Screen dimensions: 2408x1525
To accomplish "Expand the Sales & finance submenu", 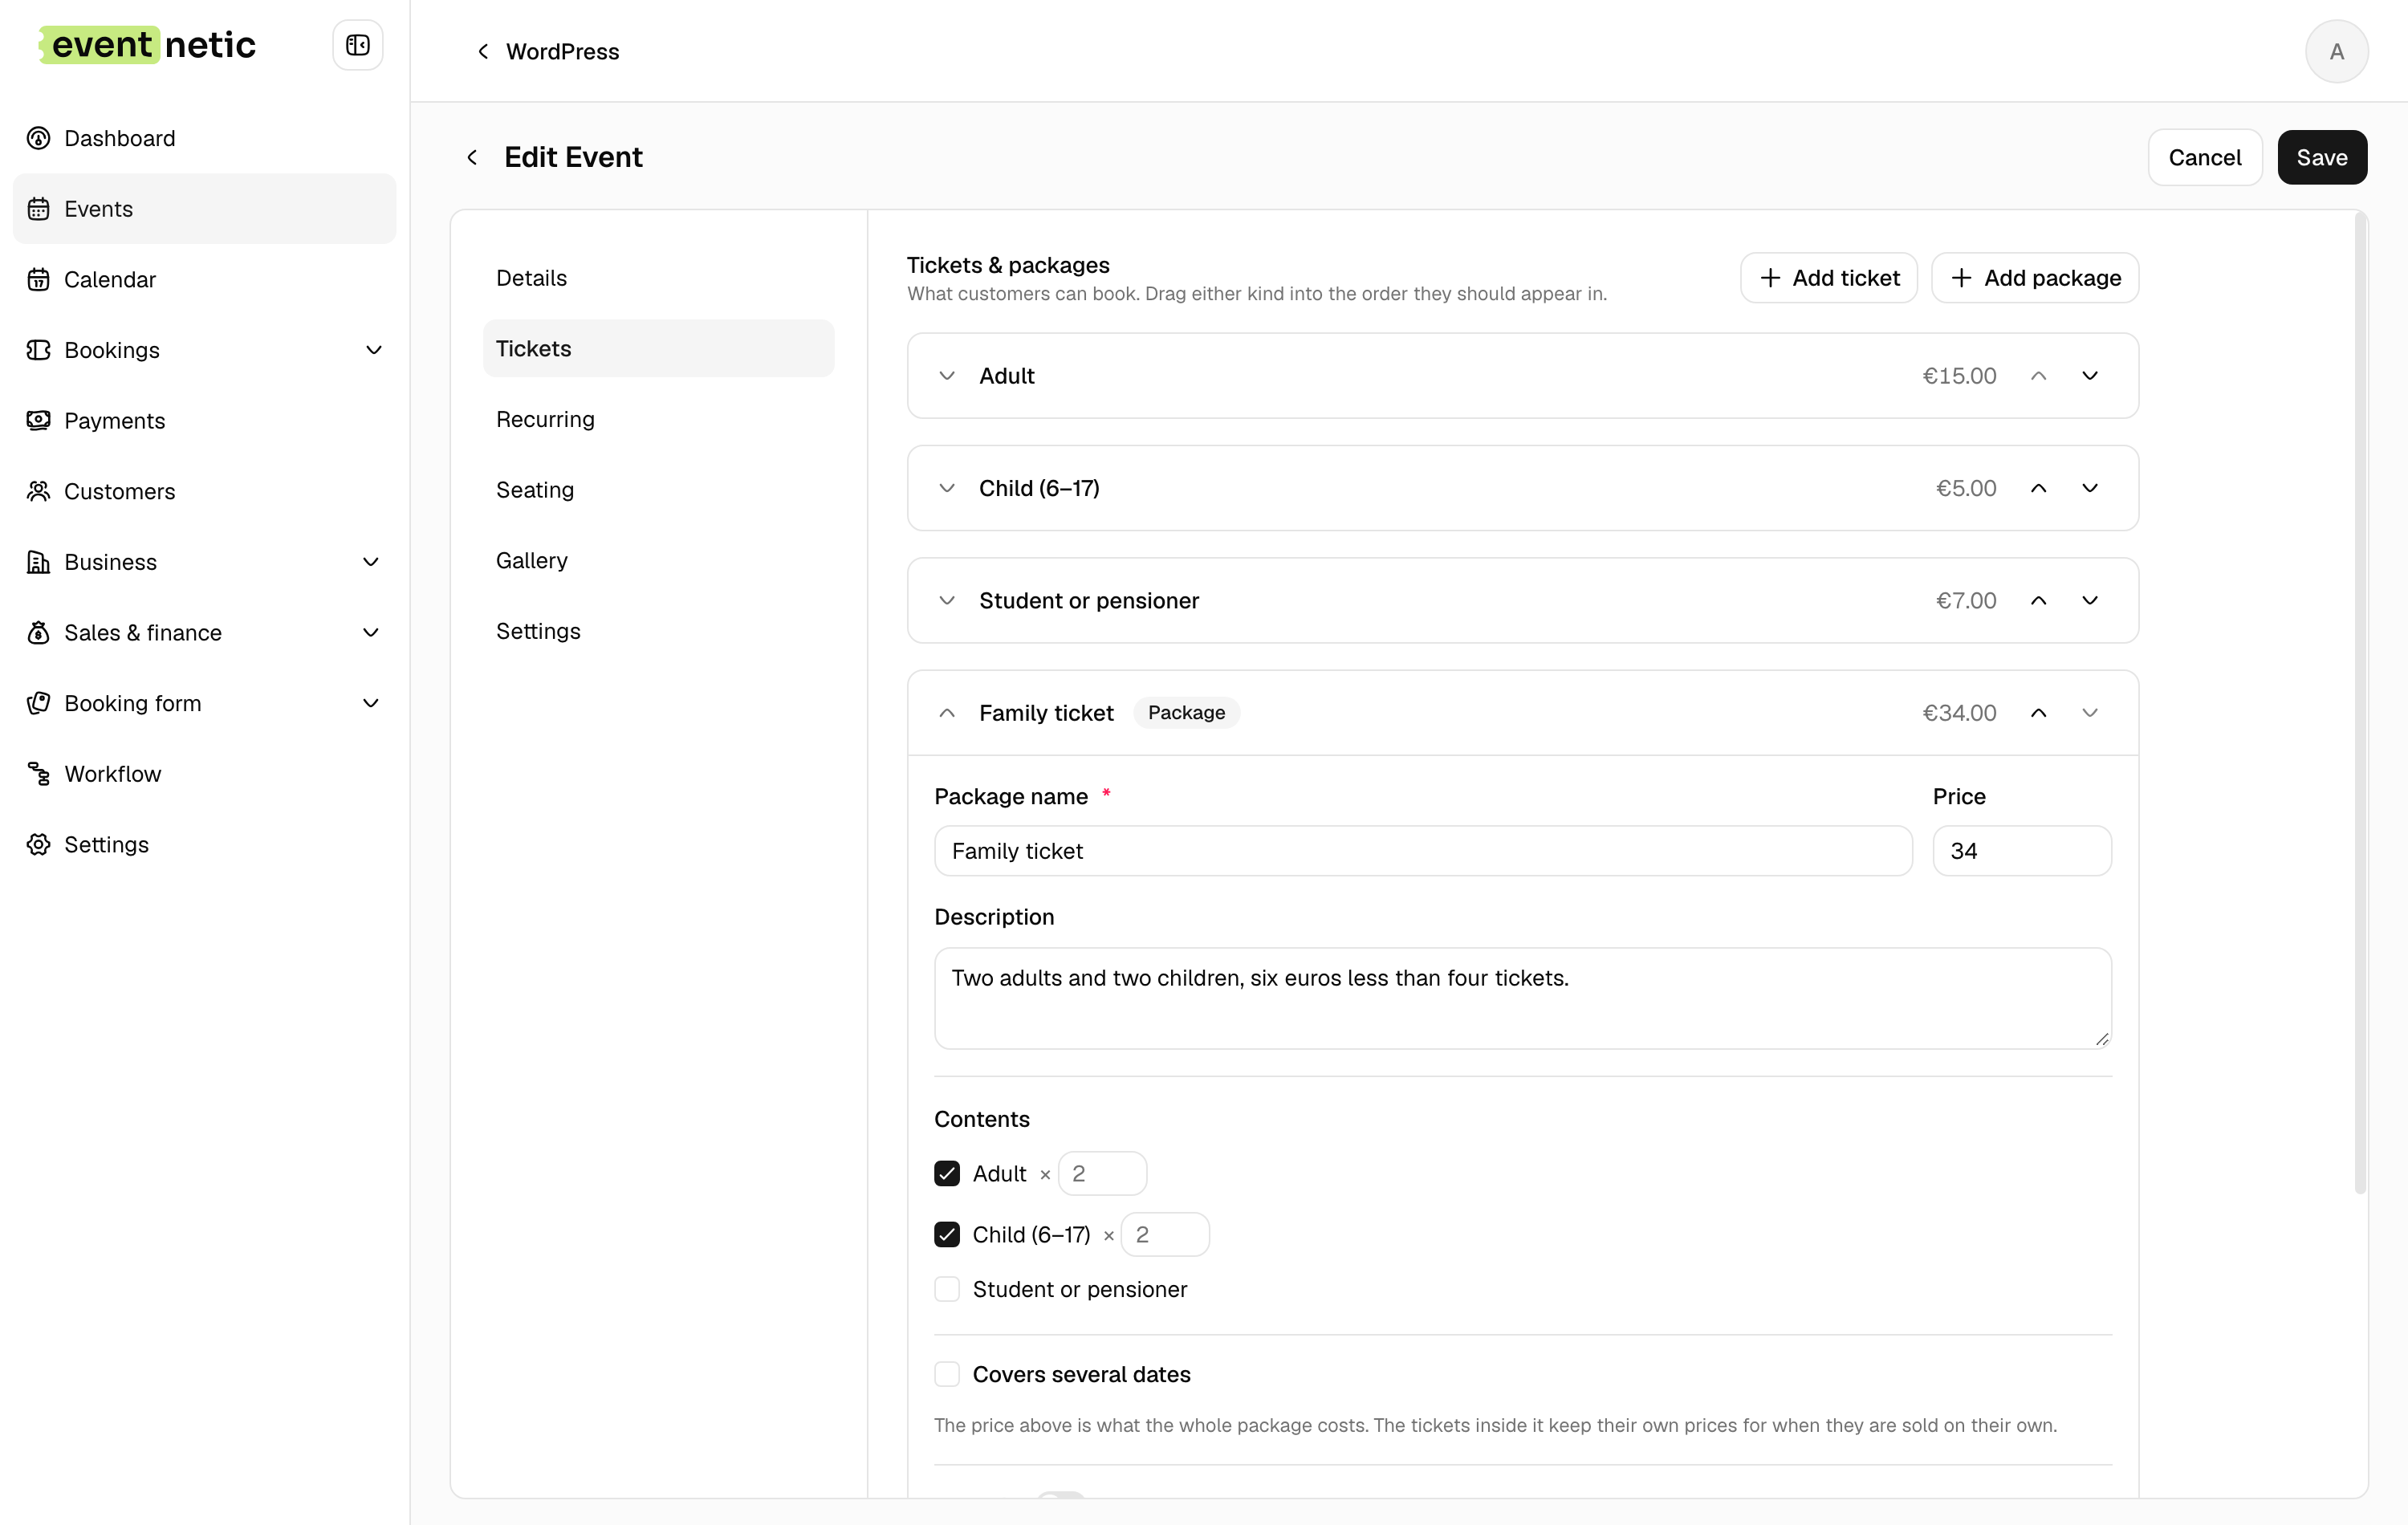I will (x=370, y=632).
